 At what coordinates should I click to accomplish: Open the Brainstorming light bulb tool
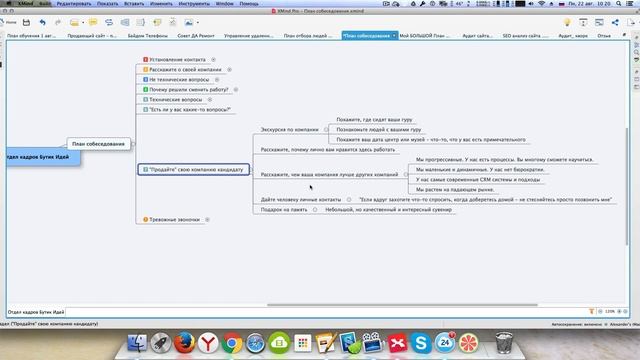pyautogui.click(x=567, y=22)
